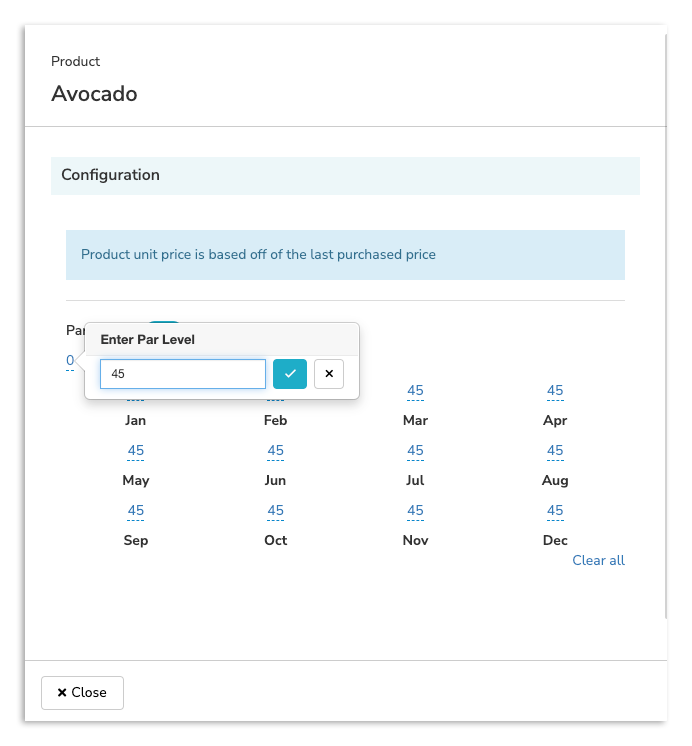Click the Avocado product title
This screenshot has width=692, height=746.
click(x=94, y=94)
